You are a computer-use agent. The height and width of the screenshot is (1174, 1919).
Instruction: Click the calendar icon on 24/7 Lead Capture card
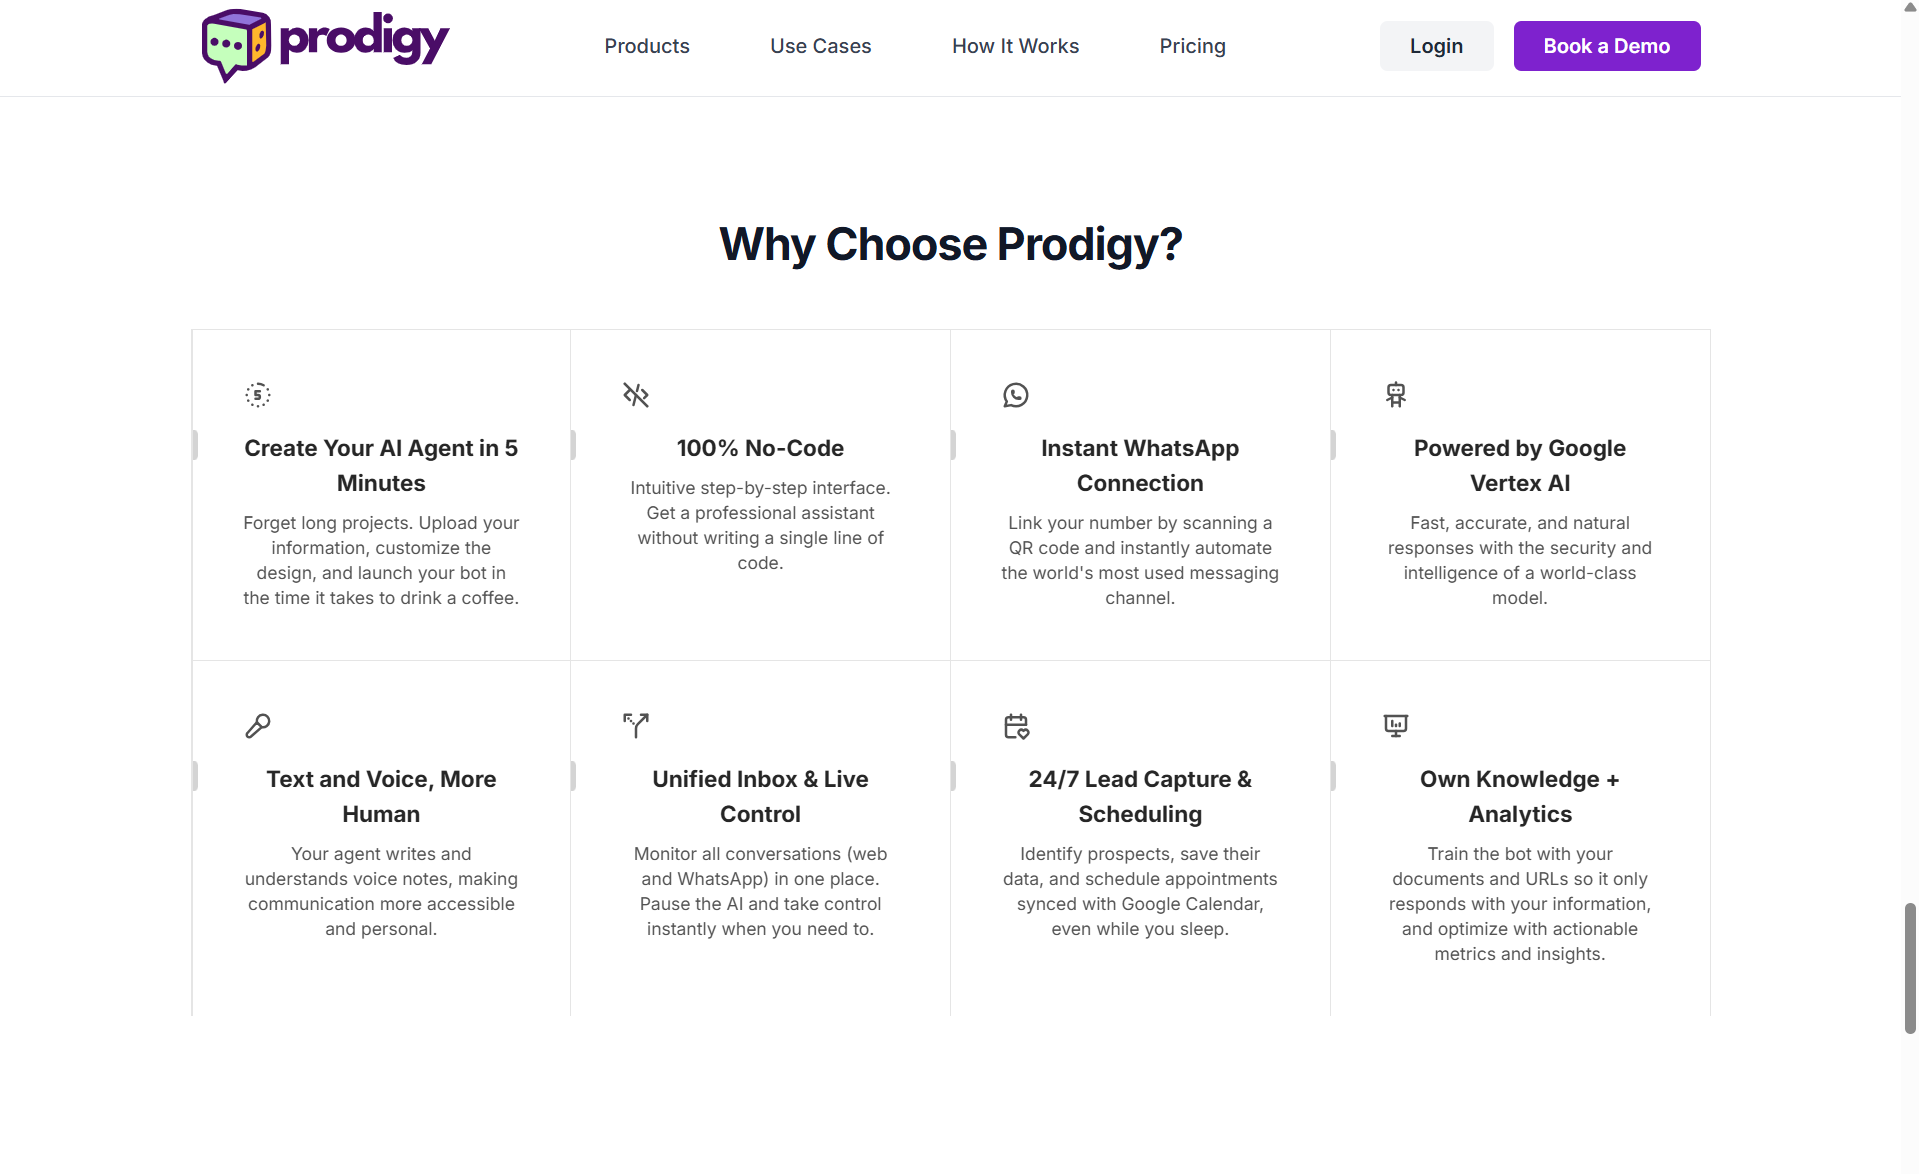(1016, 726)
